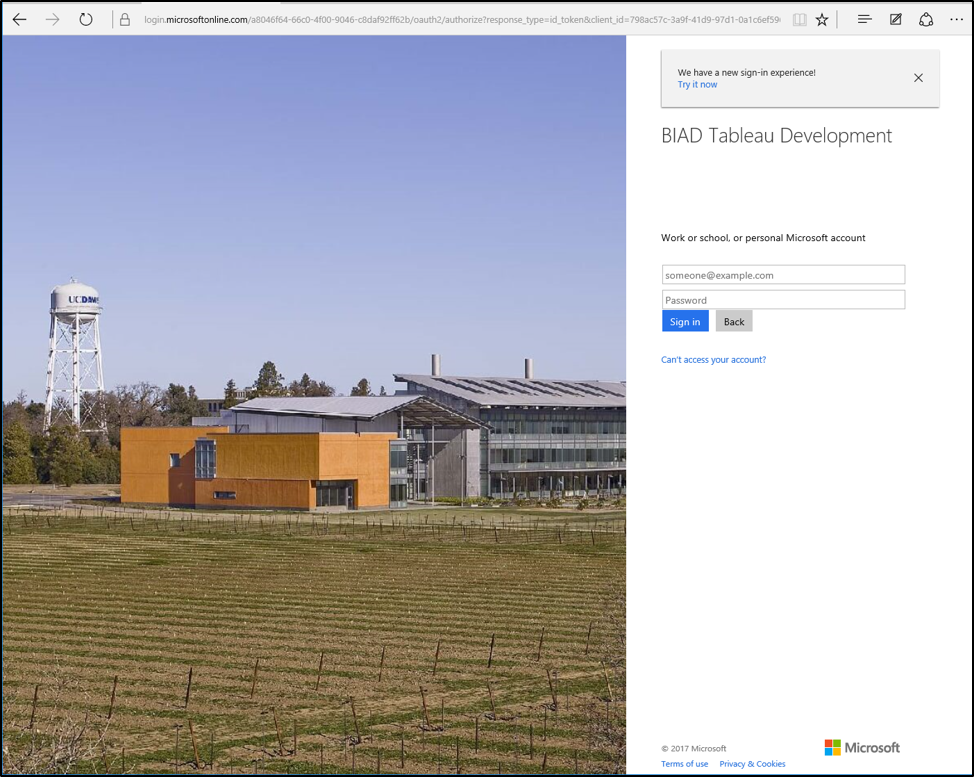Open Can't access your account link
Image resolution: width=974 pixels, height=777 pixels.
point(713,360)
